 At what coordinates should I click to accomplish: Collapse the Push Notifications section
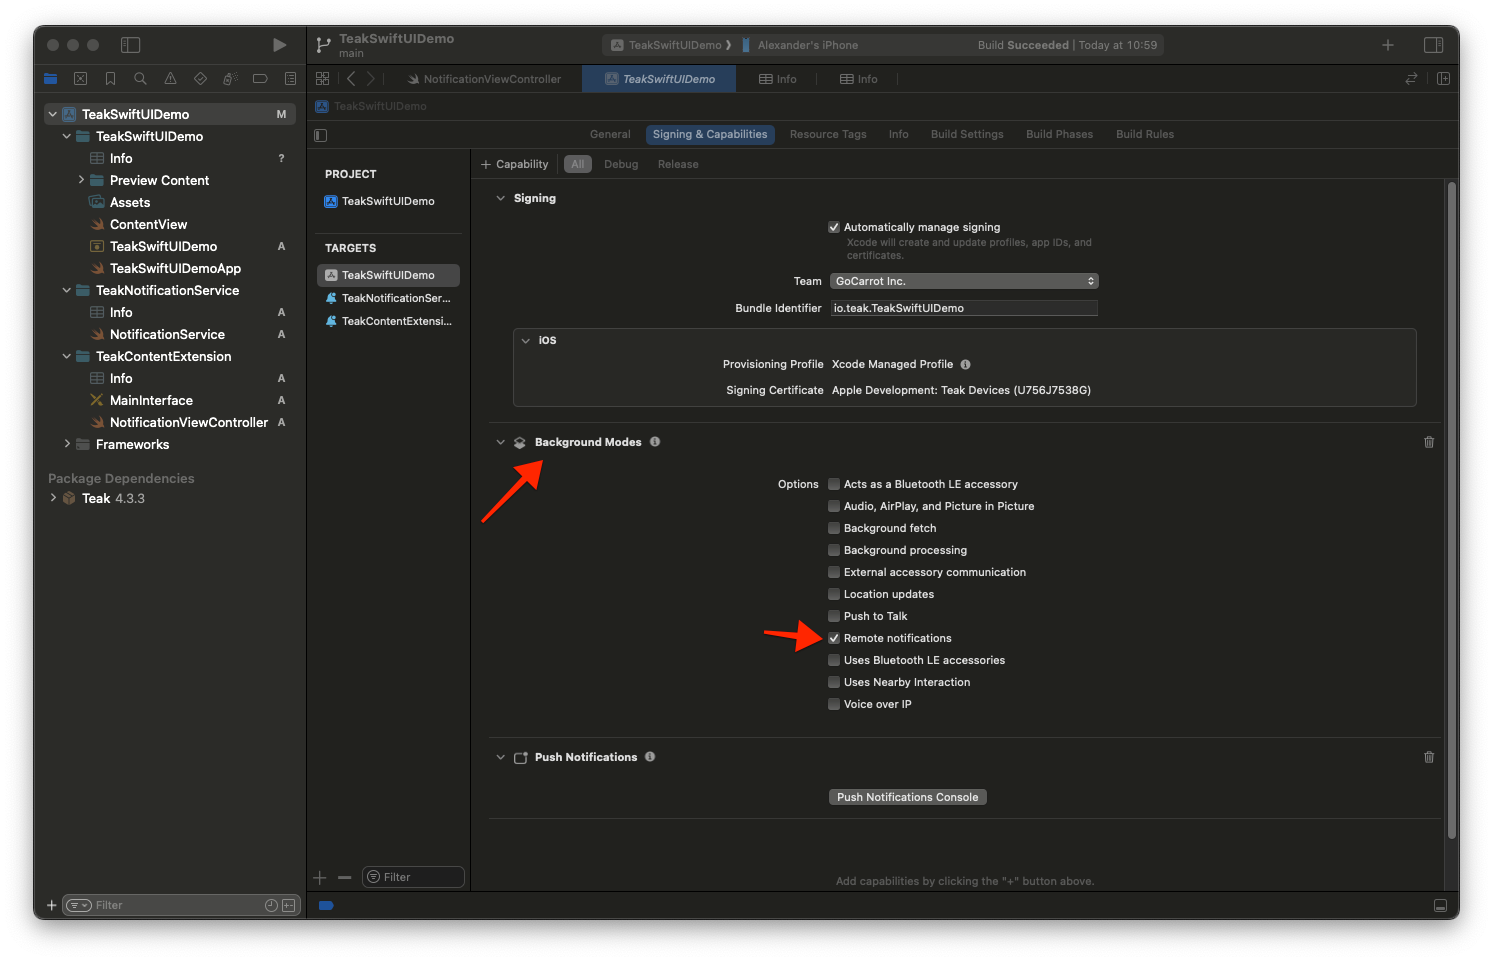[501, 757]
